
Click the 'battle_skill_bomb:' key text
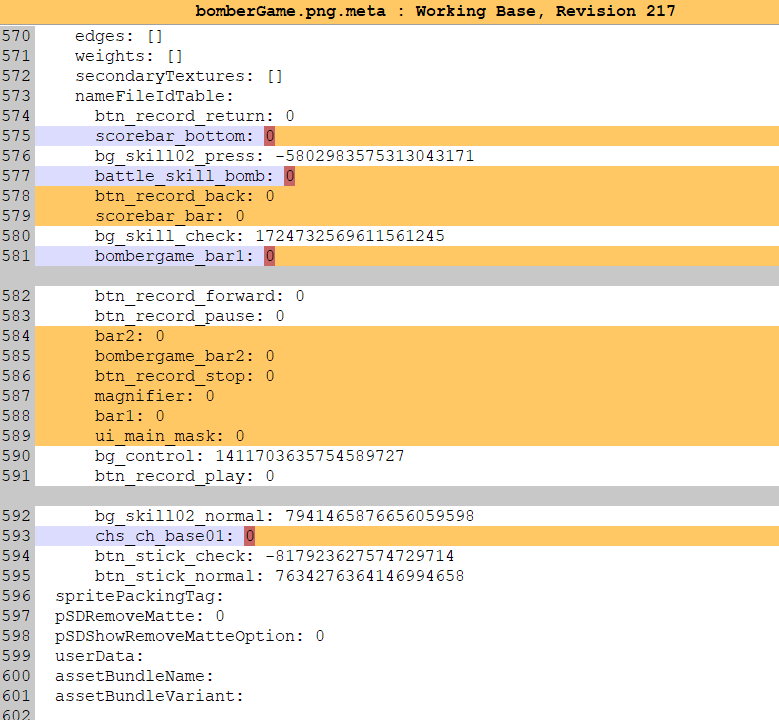click(x=184, y=176)
